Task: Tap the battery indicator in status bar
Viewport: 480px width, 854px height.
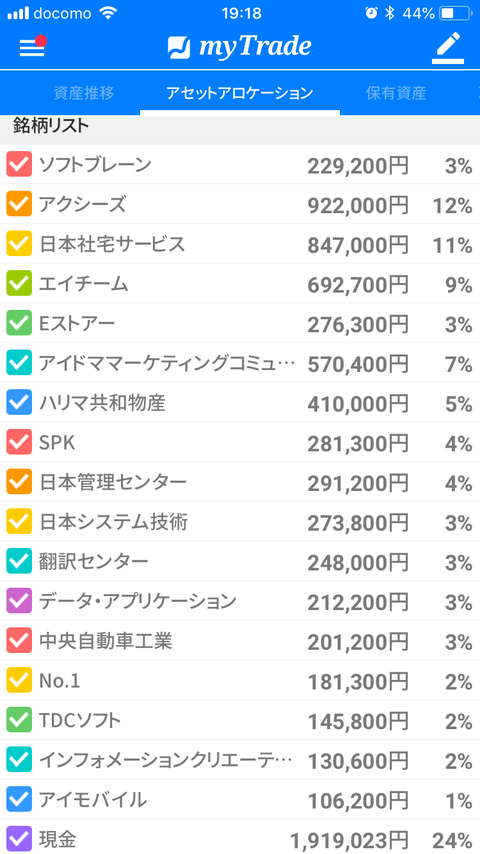Action: point(454,14)
